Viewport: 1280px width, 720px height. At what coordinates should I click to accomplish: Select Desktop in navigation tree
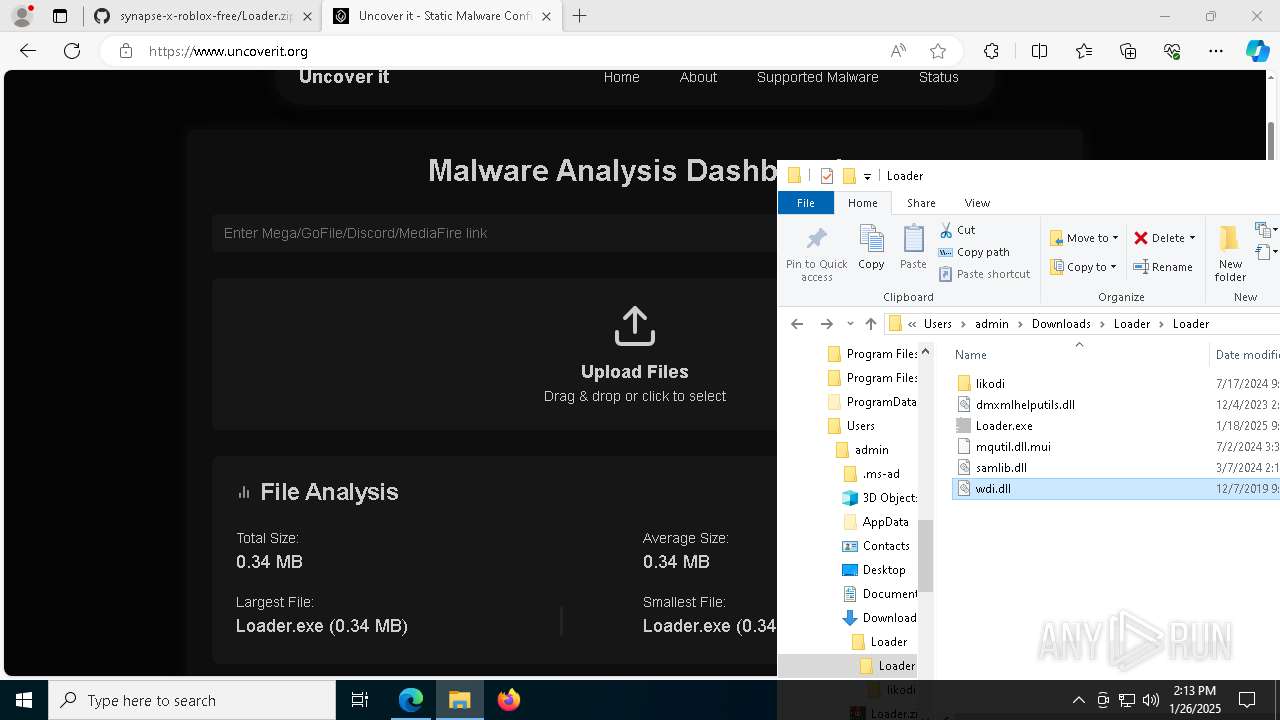tap(884, 570)
